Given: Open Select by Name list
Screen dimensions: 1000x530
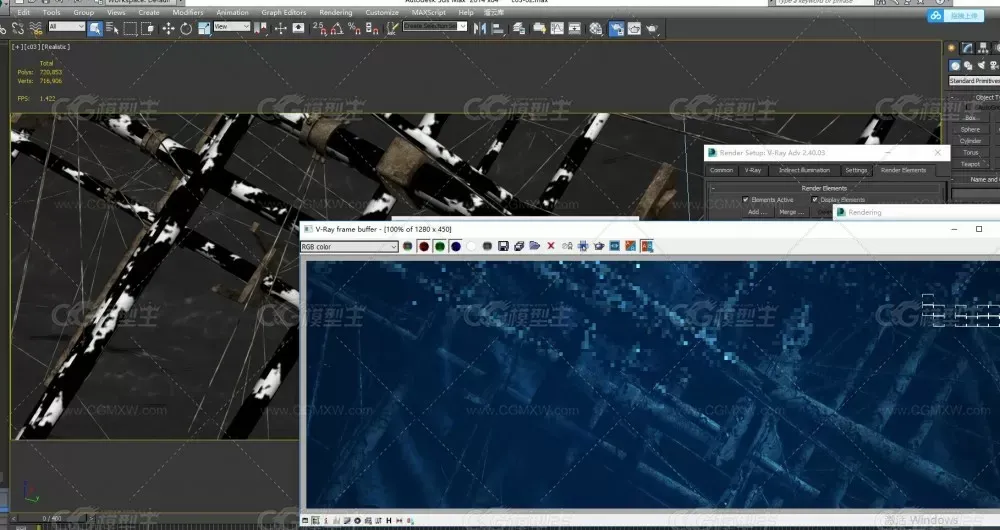Looking at the screenshot, I should click(112, 28).
